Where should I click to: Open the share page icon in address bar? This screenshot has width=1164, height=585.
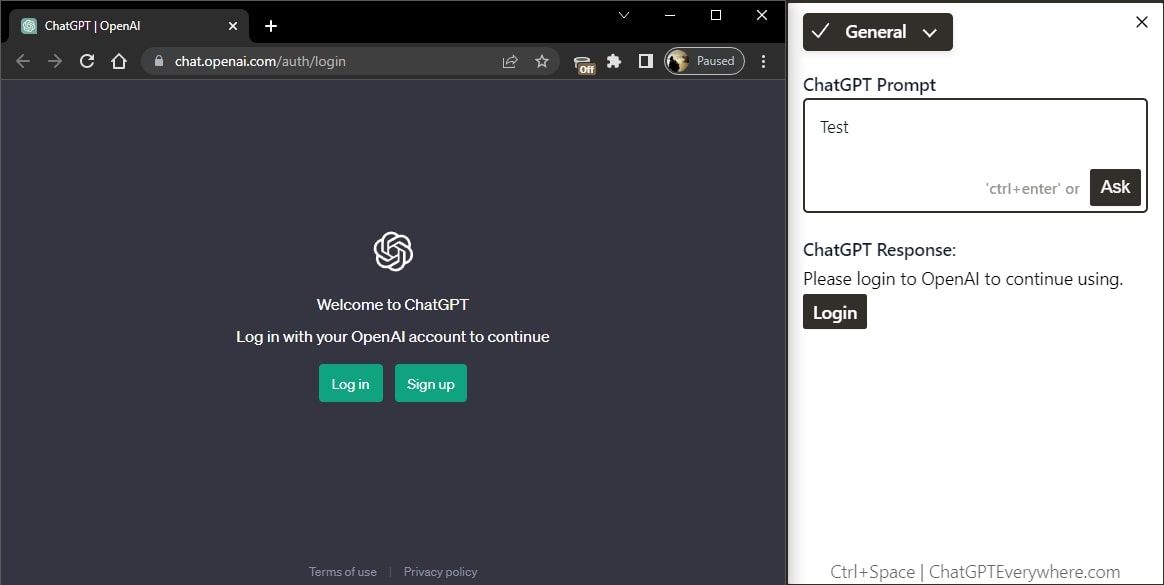pyautogui.click(x=510, y=62)
